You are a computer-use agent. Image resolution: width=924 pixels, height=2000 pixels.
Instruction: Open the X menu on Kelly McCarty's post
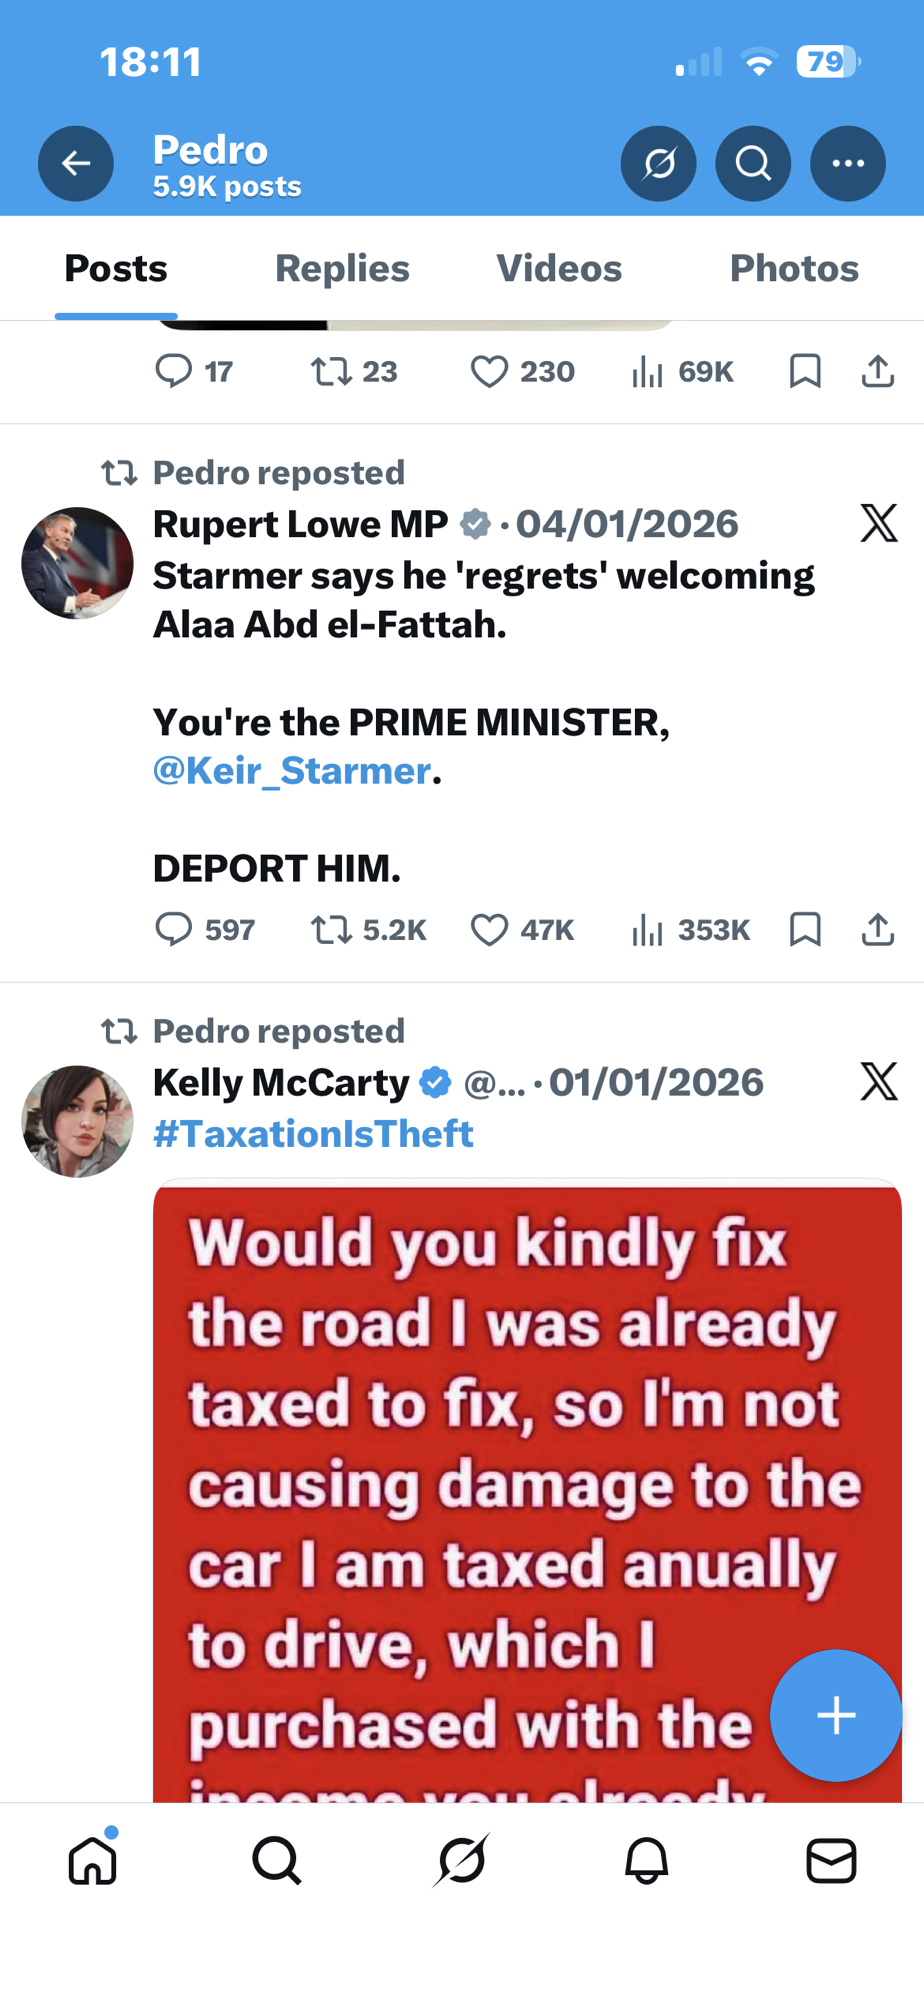click(x=879, y=1082)
